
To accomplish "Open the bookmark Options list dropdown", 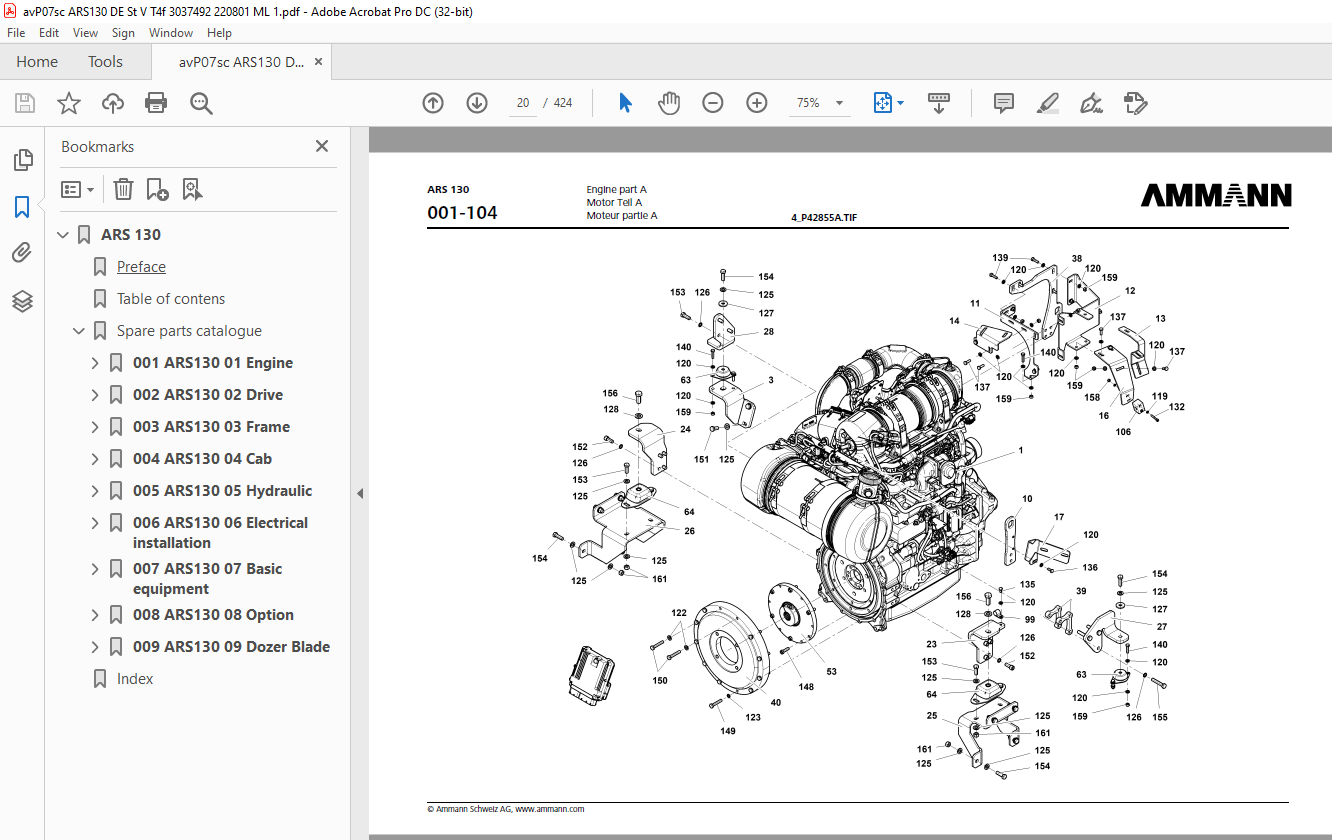I will (78, 189).
